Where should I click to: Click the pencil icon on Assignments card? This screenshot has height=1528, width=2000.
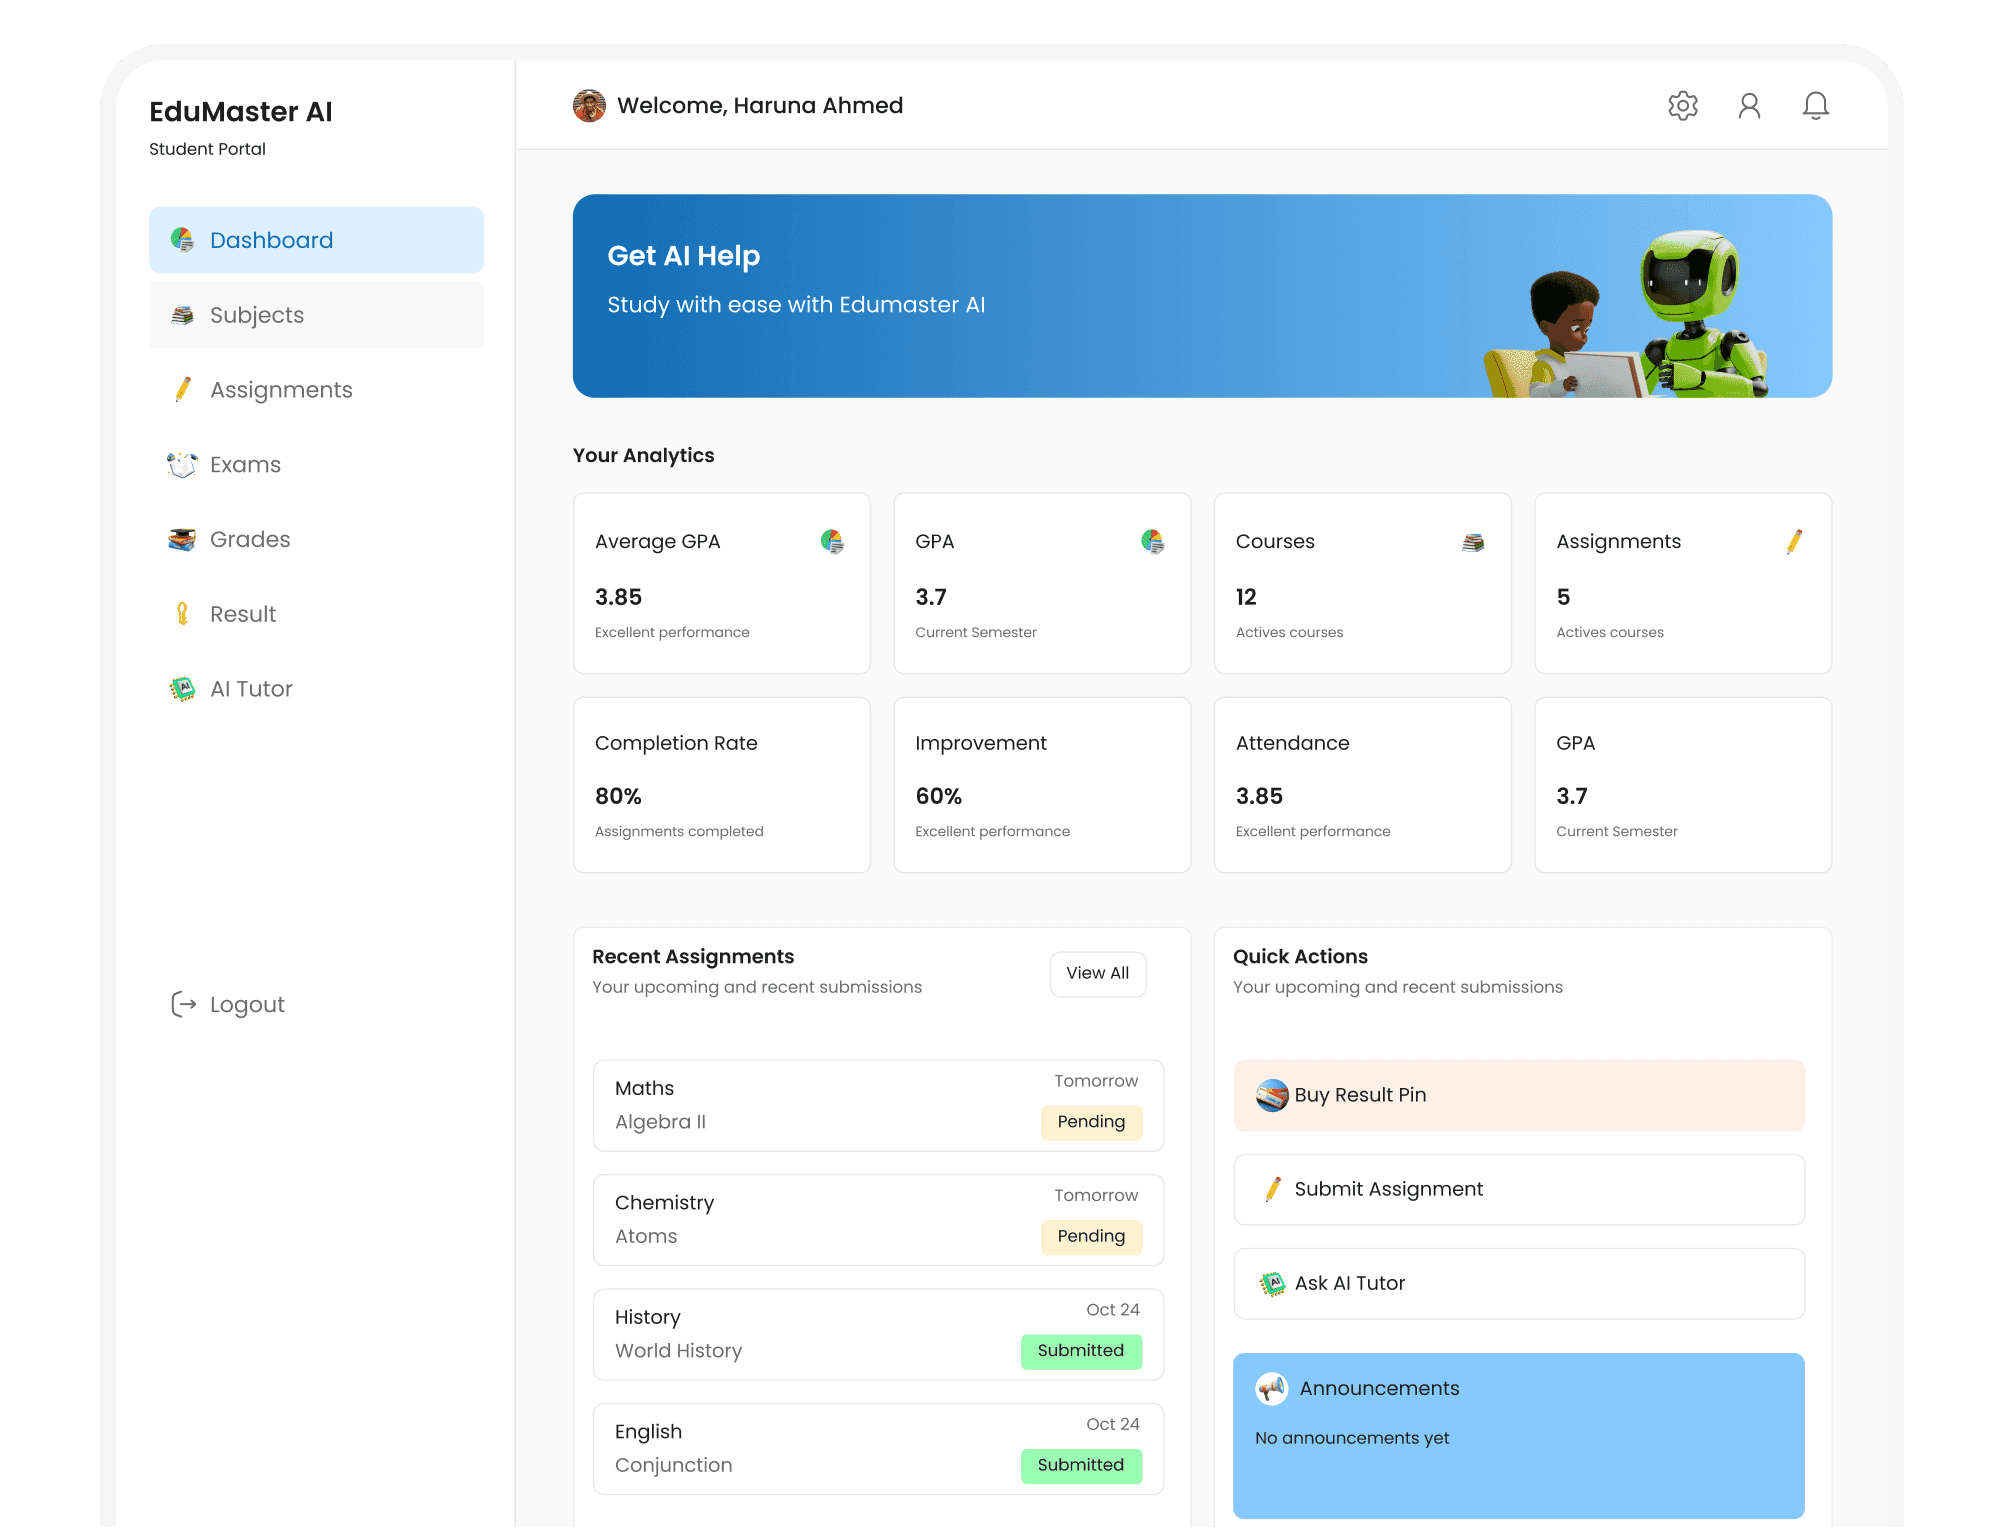1794,542
